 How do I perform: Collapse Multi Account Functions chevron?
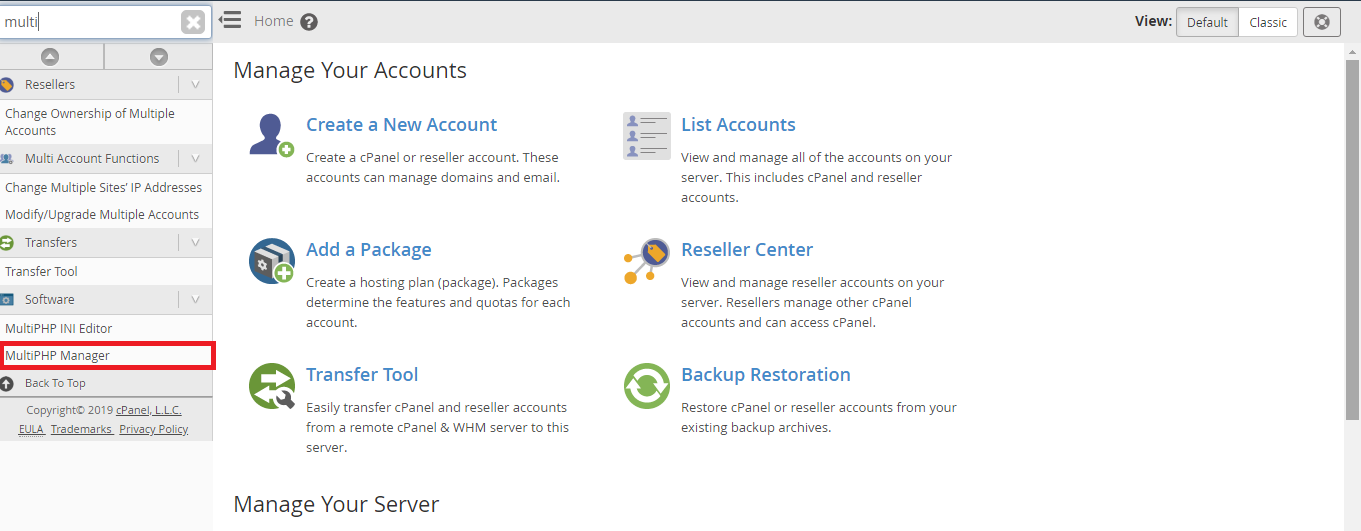click(x=195, y=159)
